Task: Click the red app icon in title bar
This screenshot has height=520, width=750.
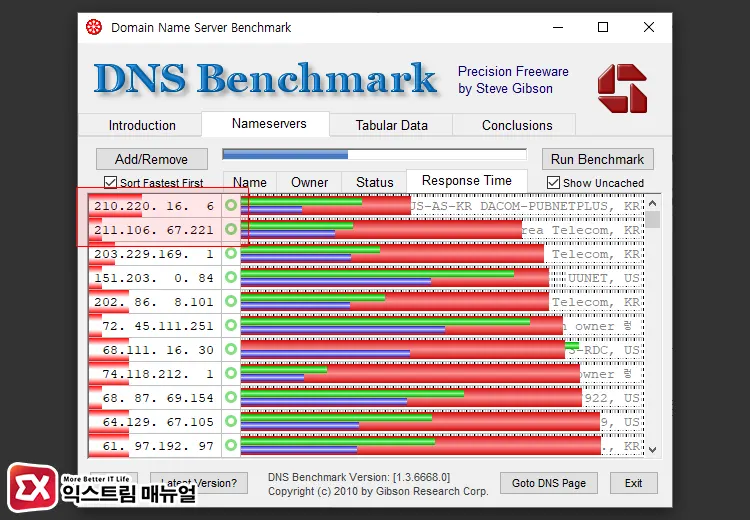Action: click(x=93, y=27)
